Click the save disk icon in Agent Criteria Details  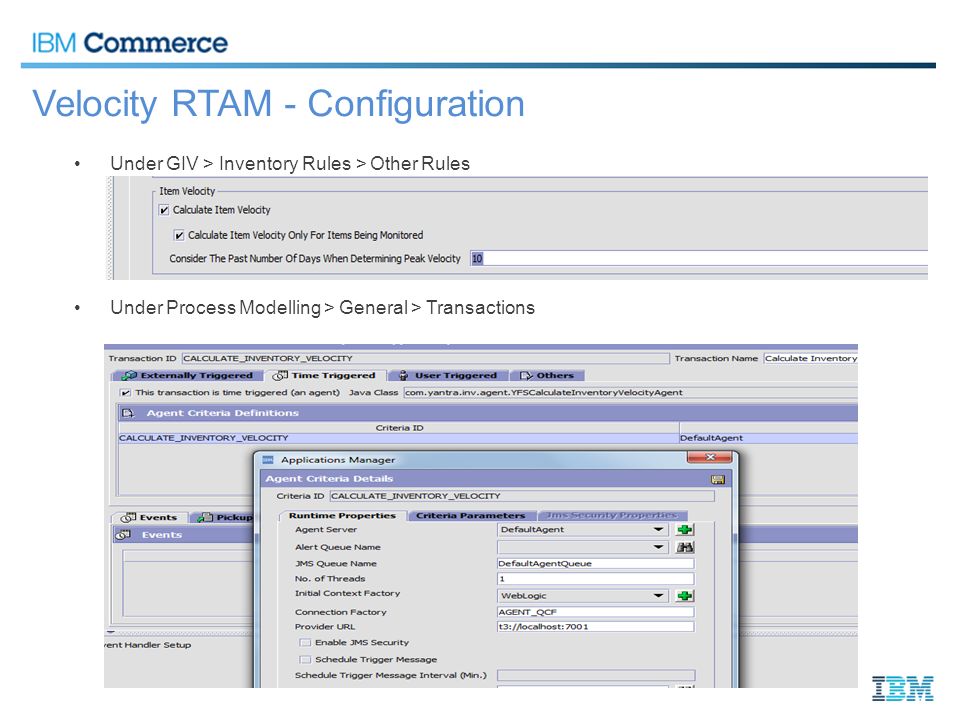pos(718,479)
